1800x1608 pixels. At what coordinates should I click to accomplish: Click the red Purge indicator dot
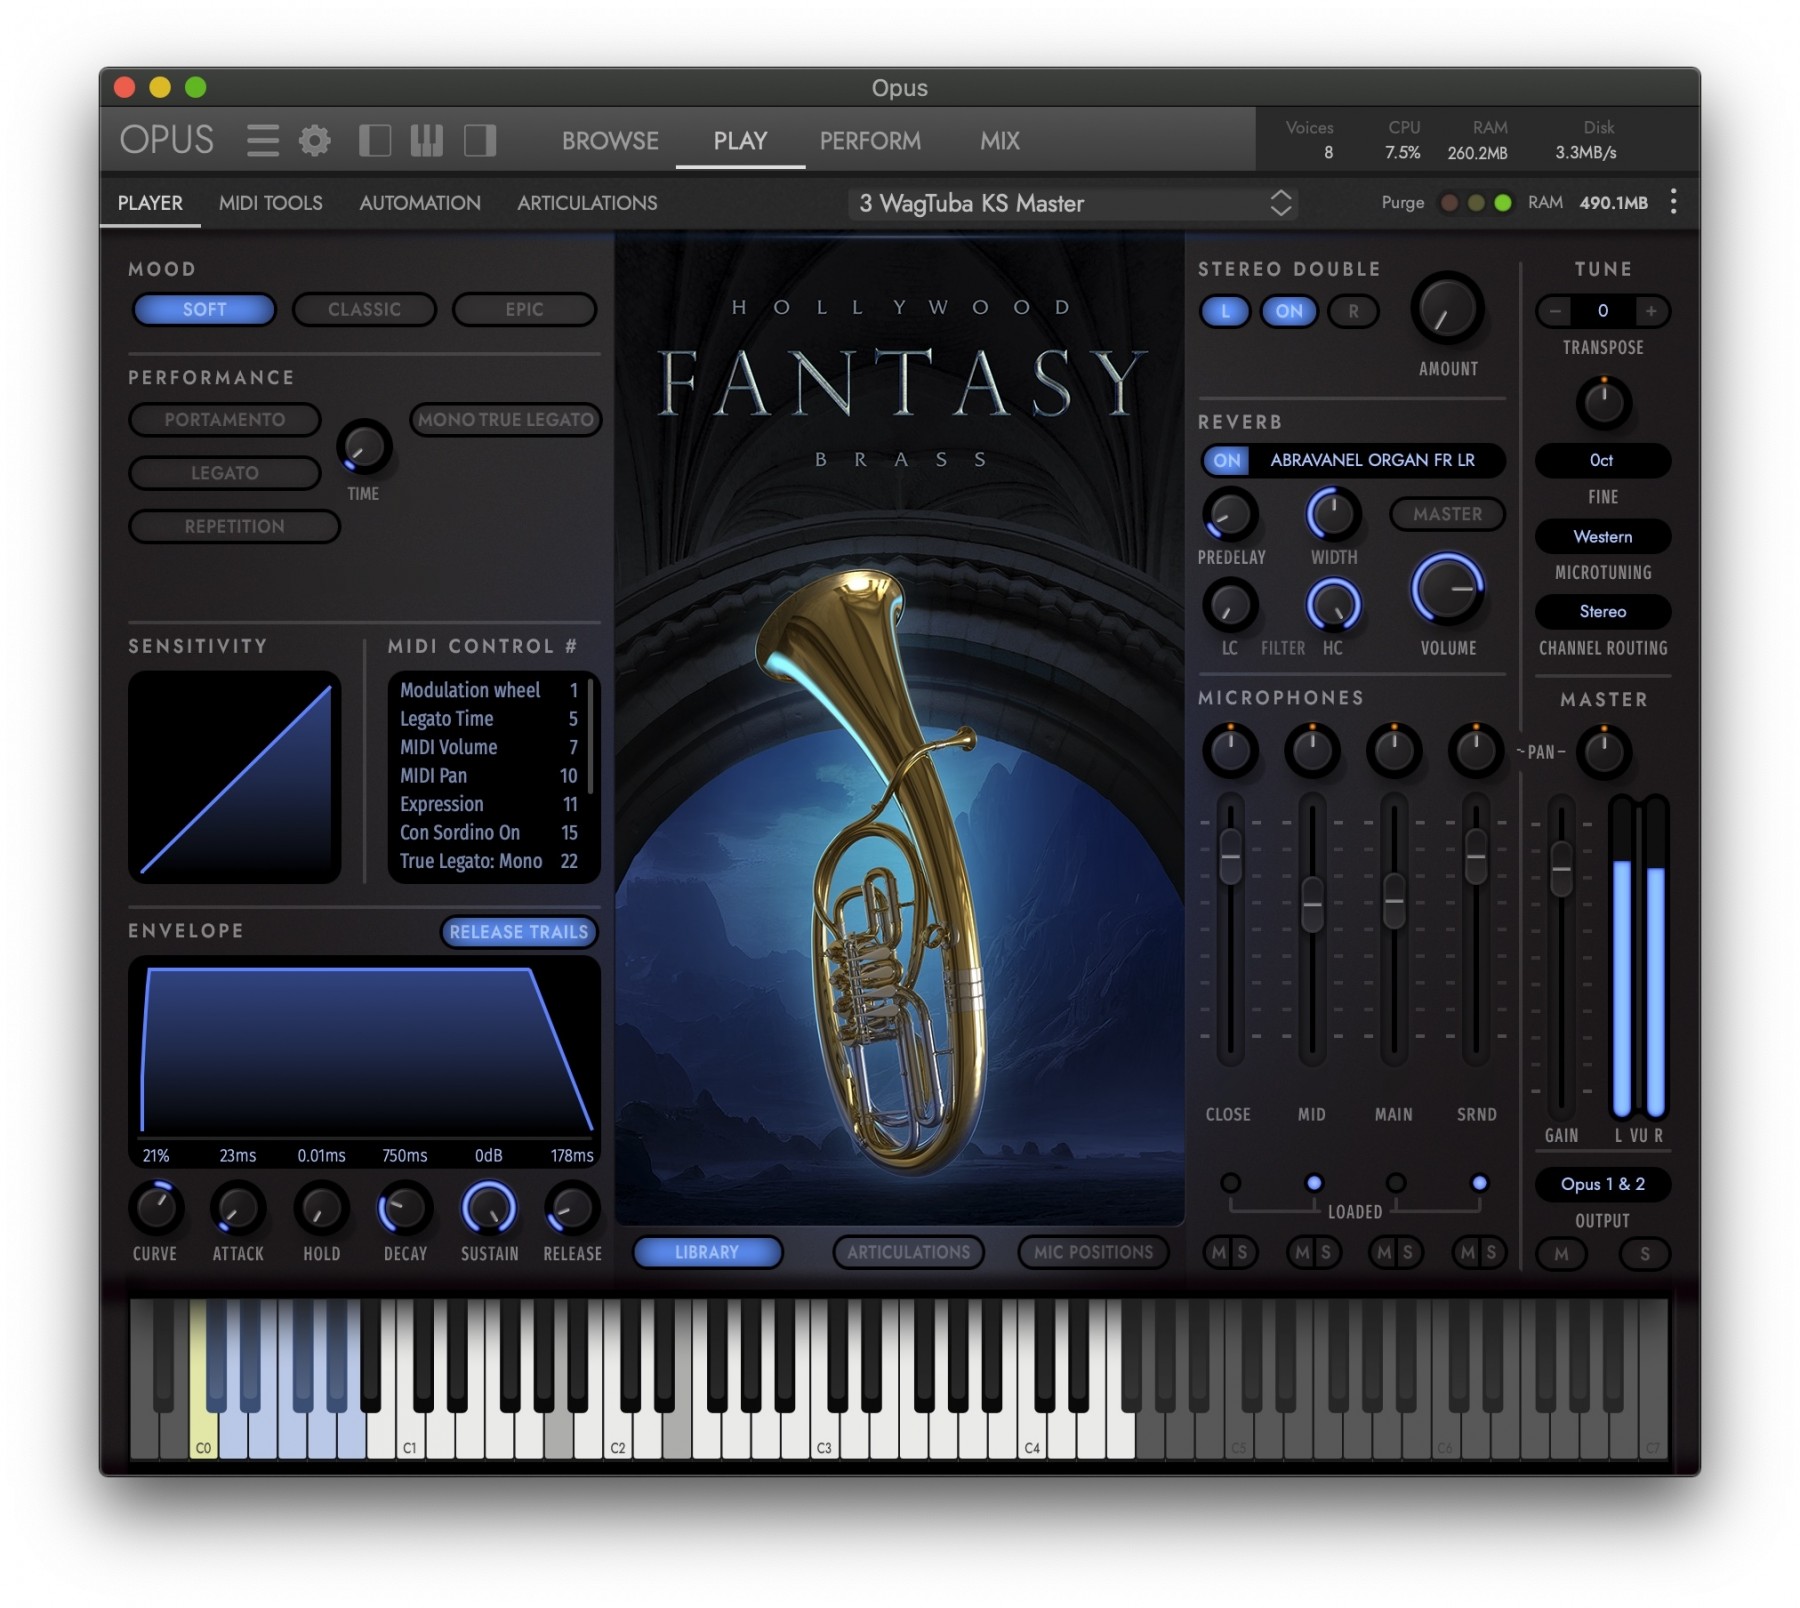pyautogui.click(x=1448, y=203)
